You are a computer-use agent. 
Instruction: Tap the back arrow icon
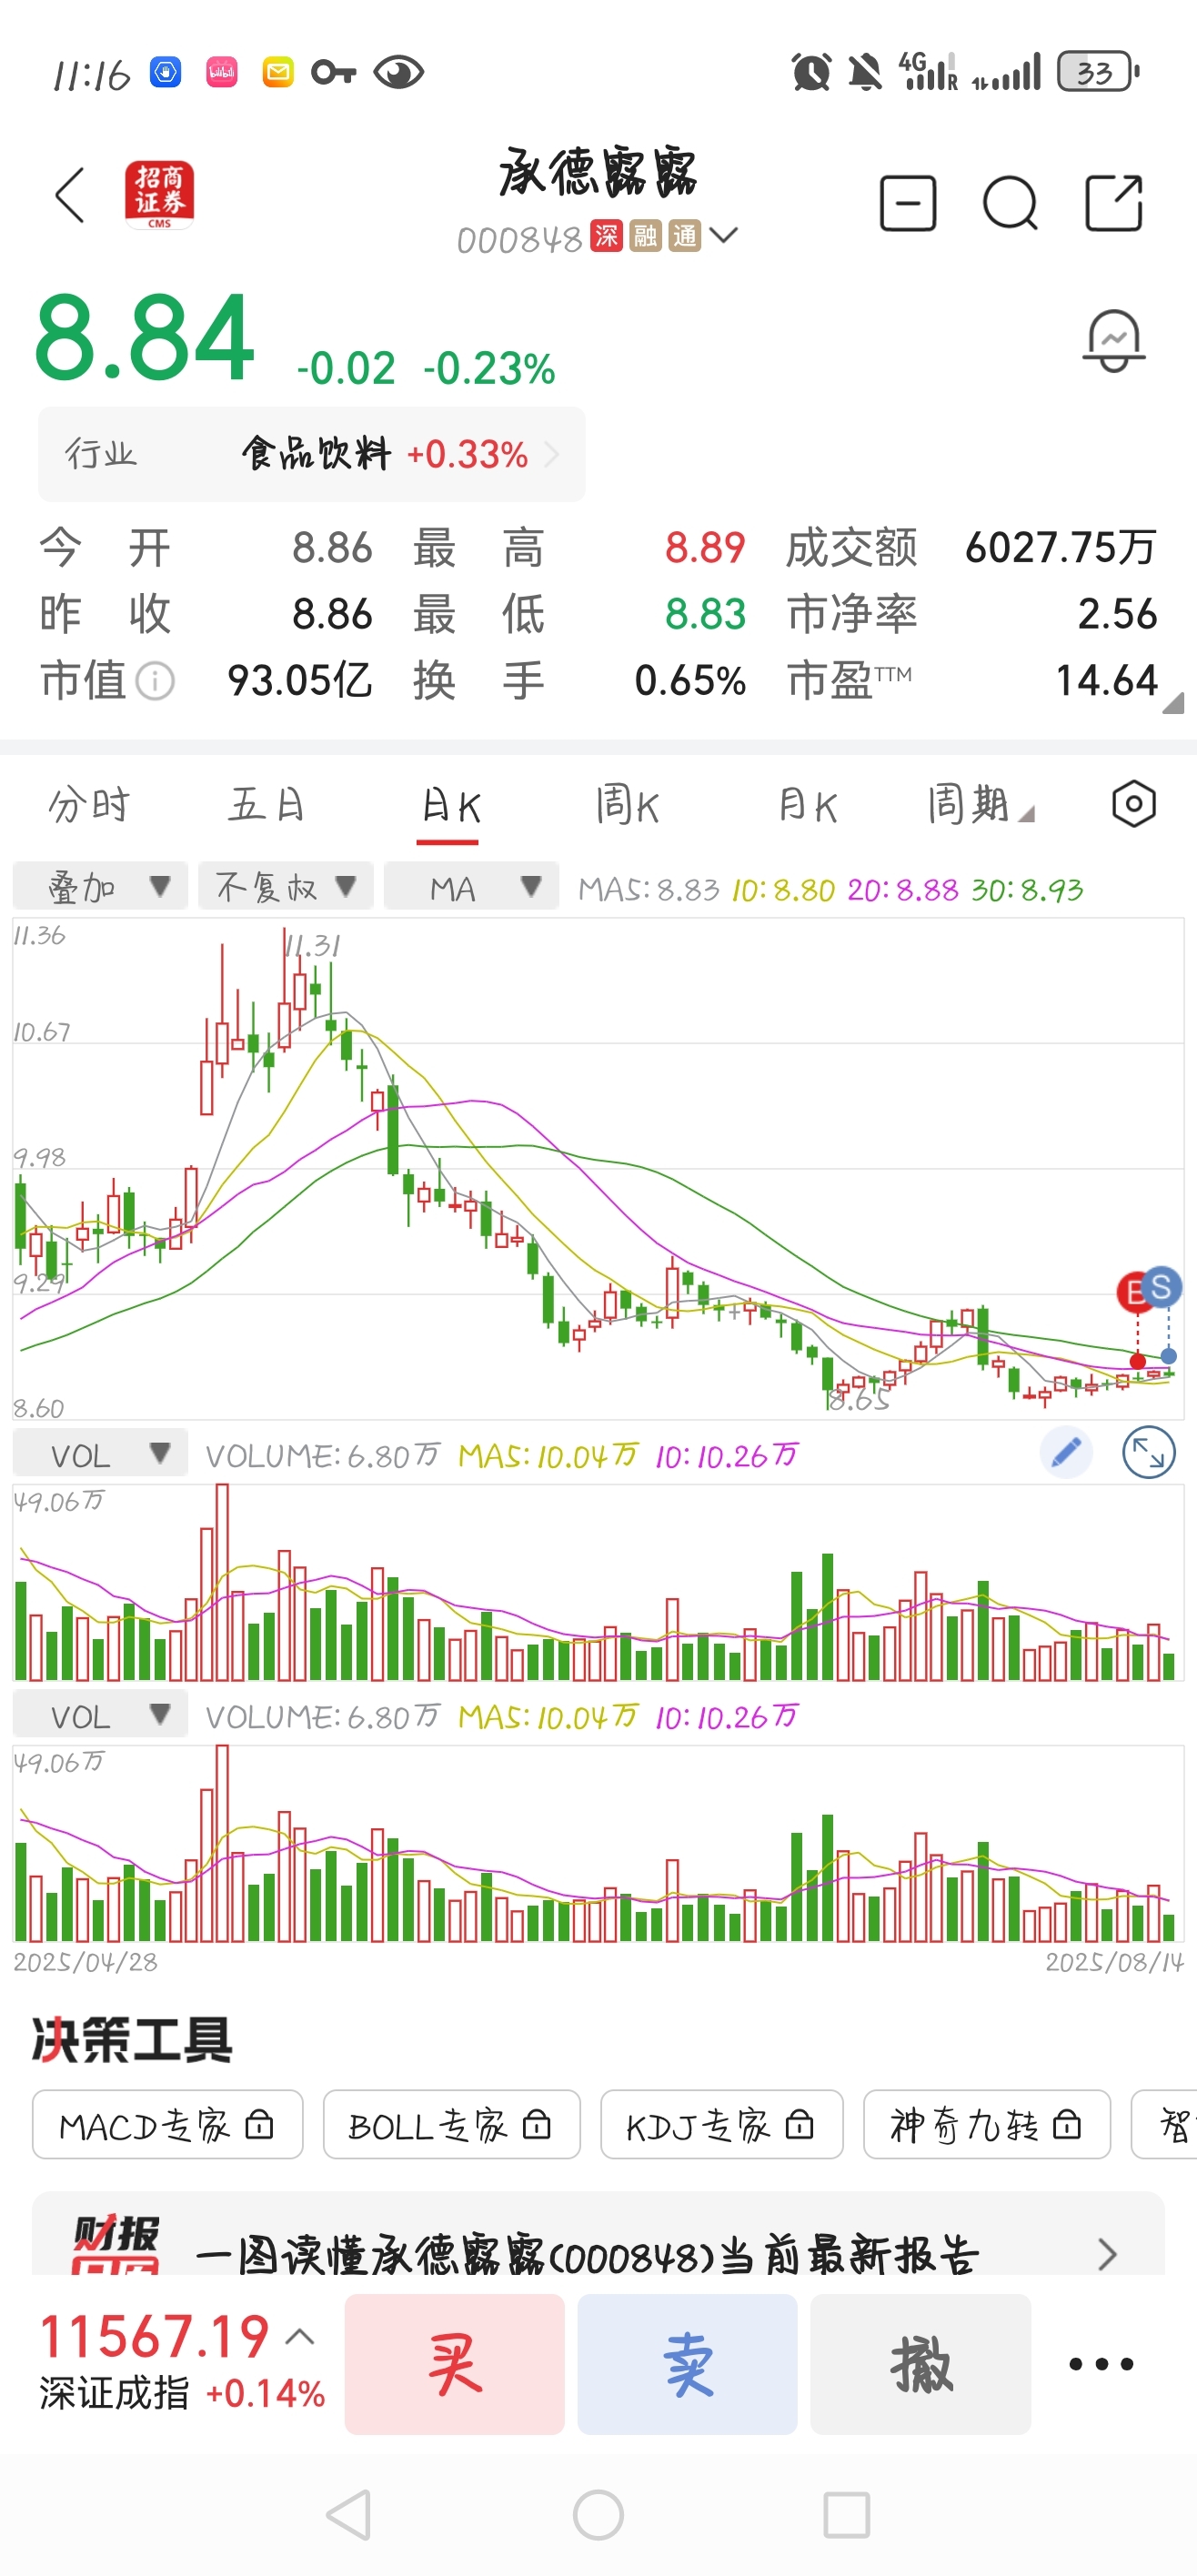(70, 195)
